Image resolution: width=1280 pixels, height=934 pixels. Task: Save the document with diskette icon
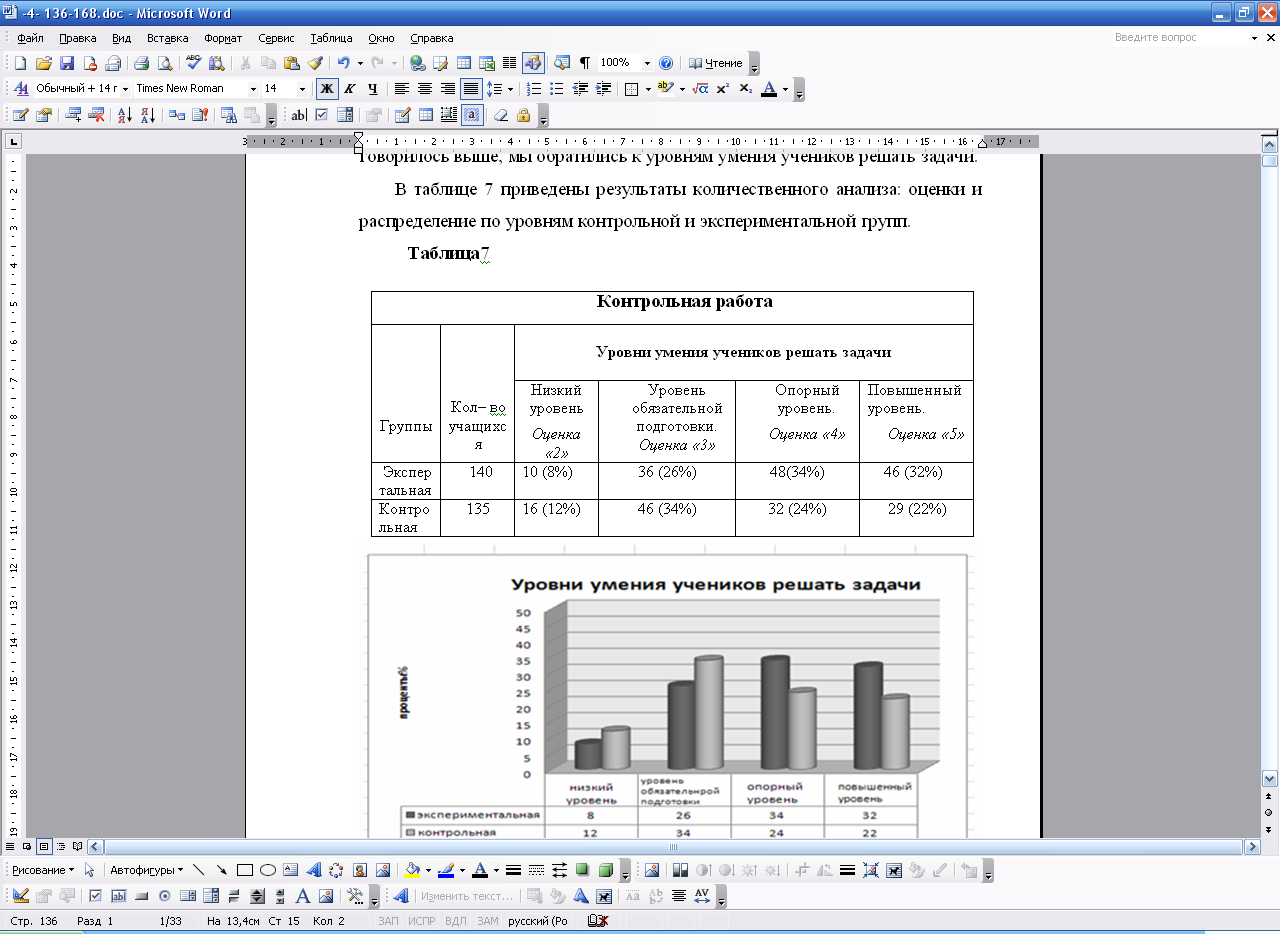pyautogui.click(x=67, y=63)
